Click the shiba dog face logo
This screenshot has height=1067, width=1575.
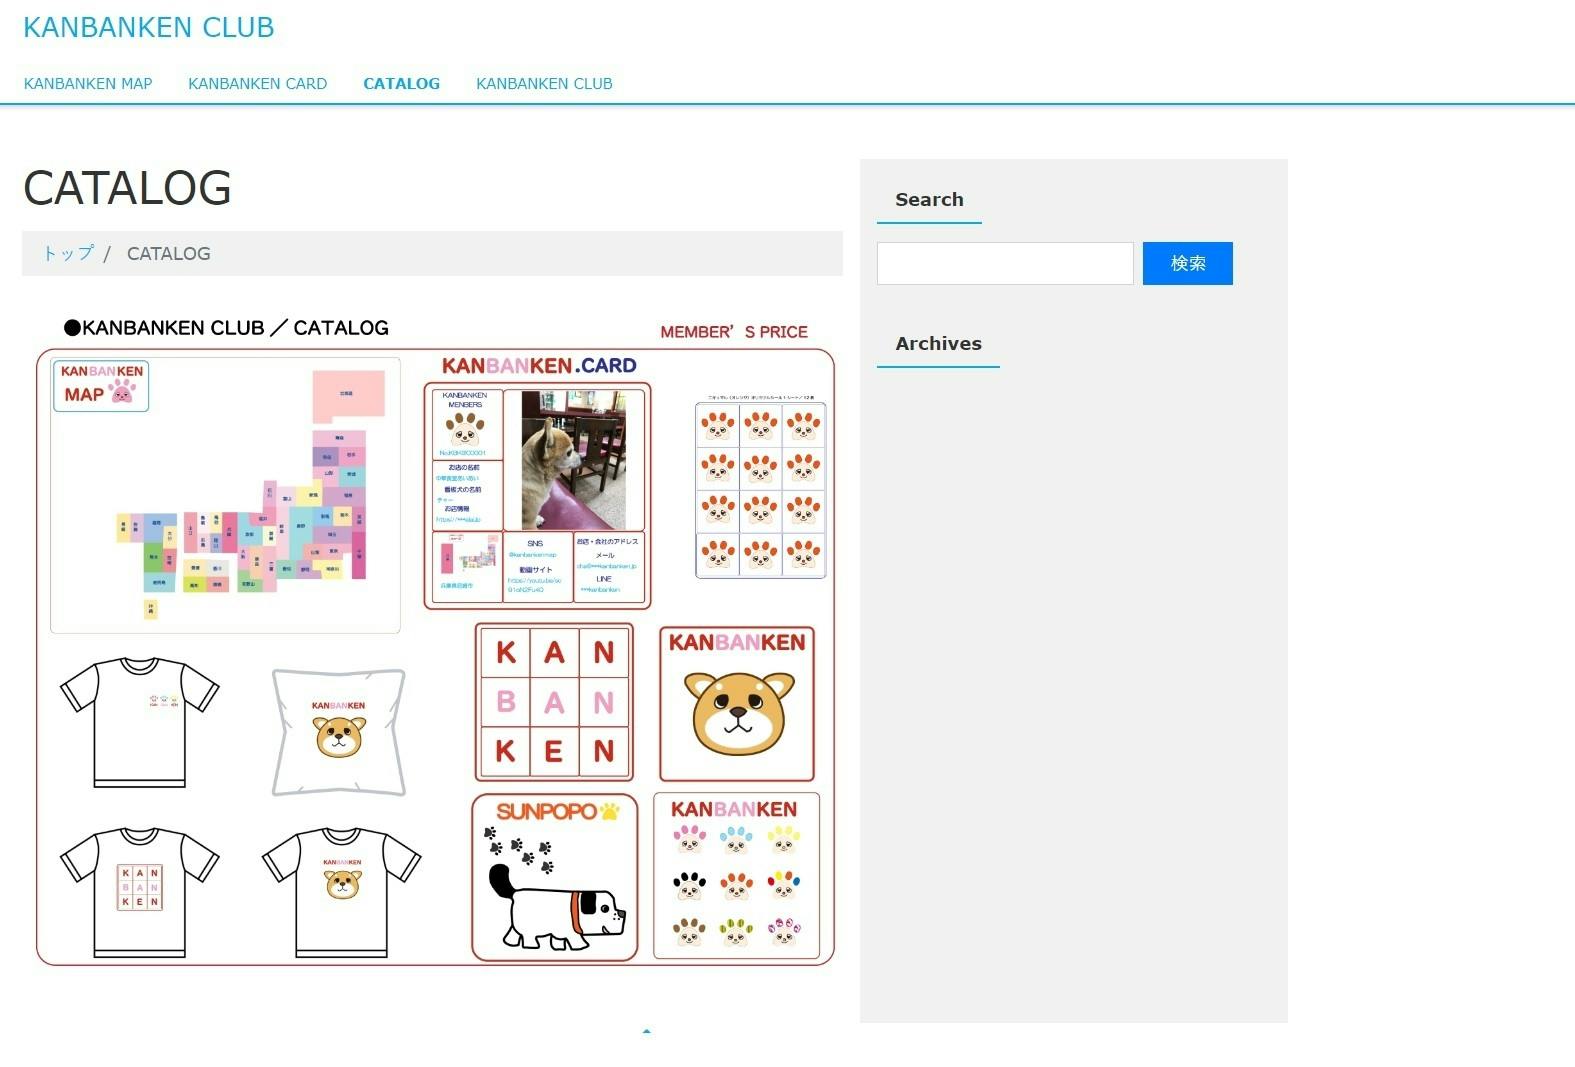pos(737,704)
